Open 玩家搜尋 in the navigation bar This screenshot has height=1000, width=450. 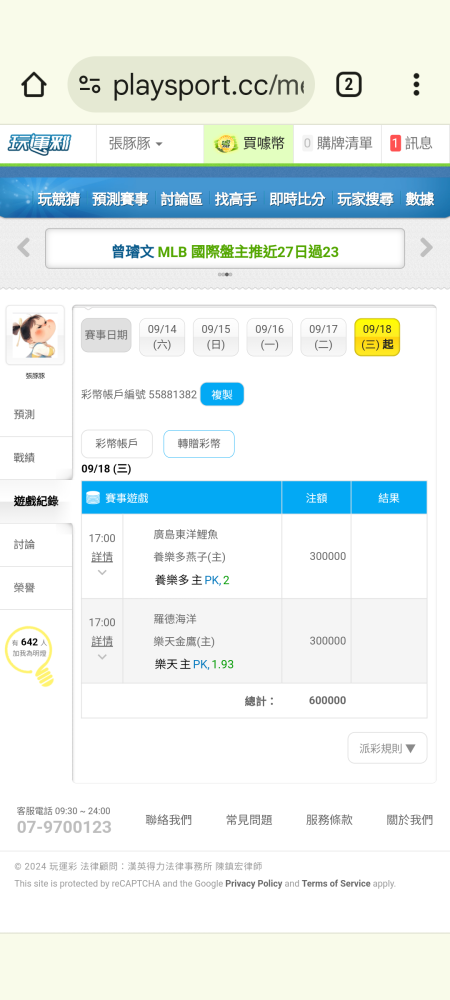coord(365,199)
